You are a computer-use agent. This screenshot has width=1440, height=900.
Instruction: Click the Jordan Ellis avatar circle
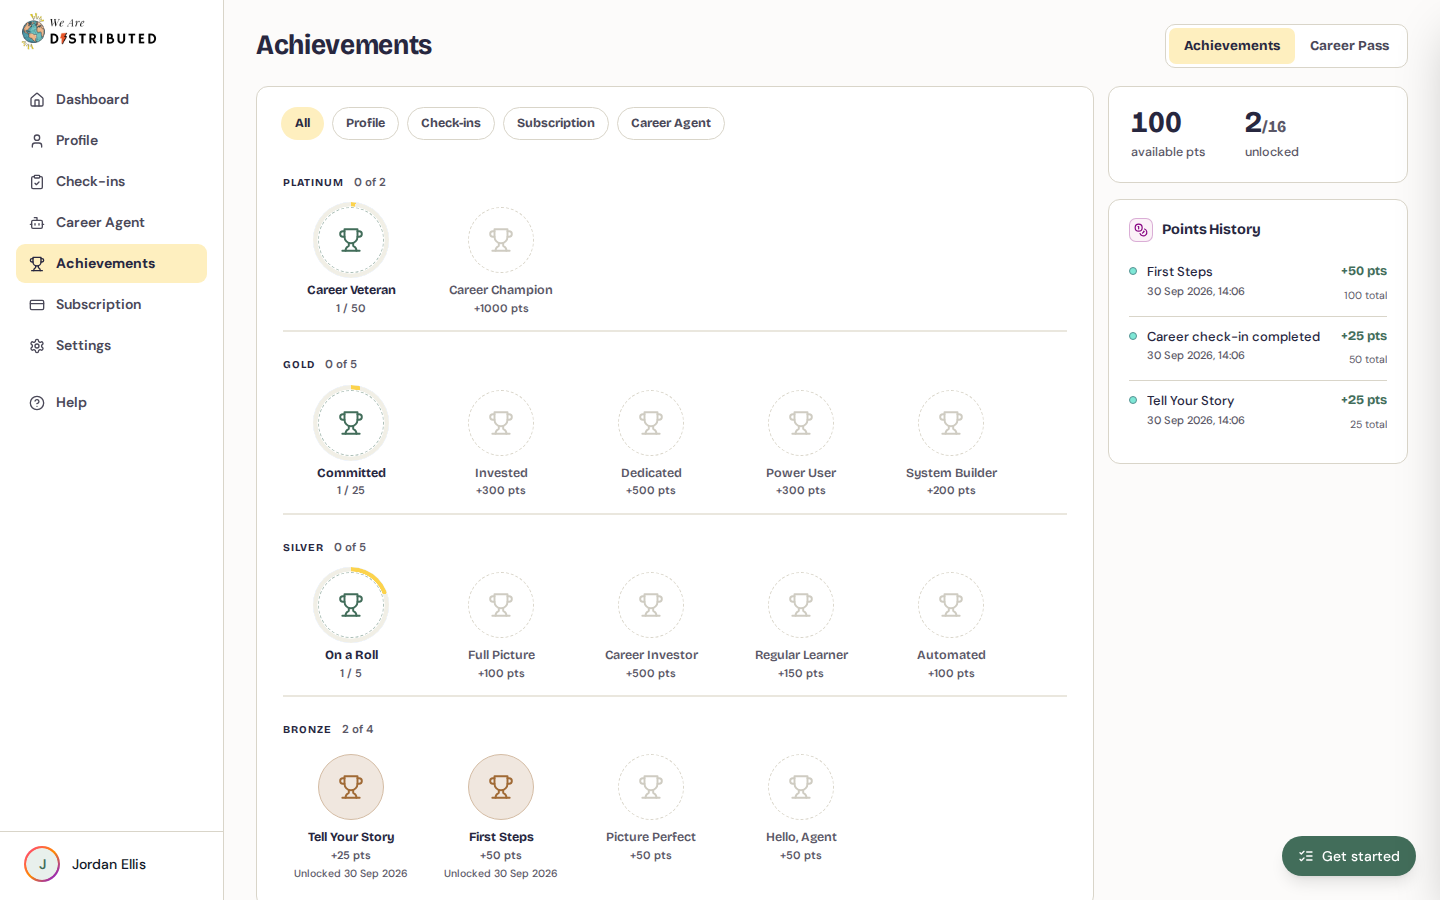[x=42, y=864]
